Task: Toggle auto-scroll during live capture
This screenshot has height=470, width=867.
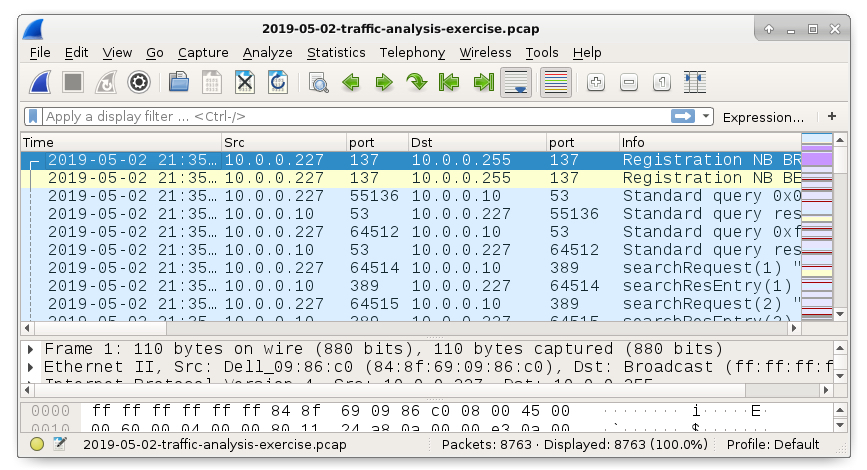Action: (516, 83)
